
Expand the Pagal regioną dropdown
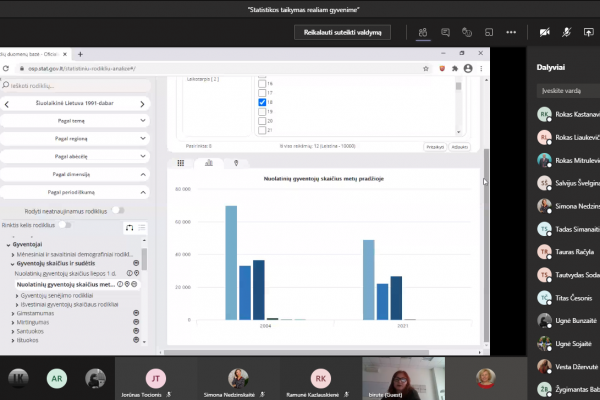coord(75,139)
